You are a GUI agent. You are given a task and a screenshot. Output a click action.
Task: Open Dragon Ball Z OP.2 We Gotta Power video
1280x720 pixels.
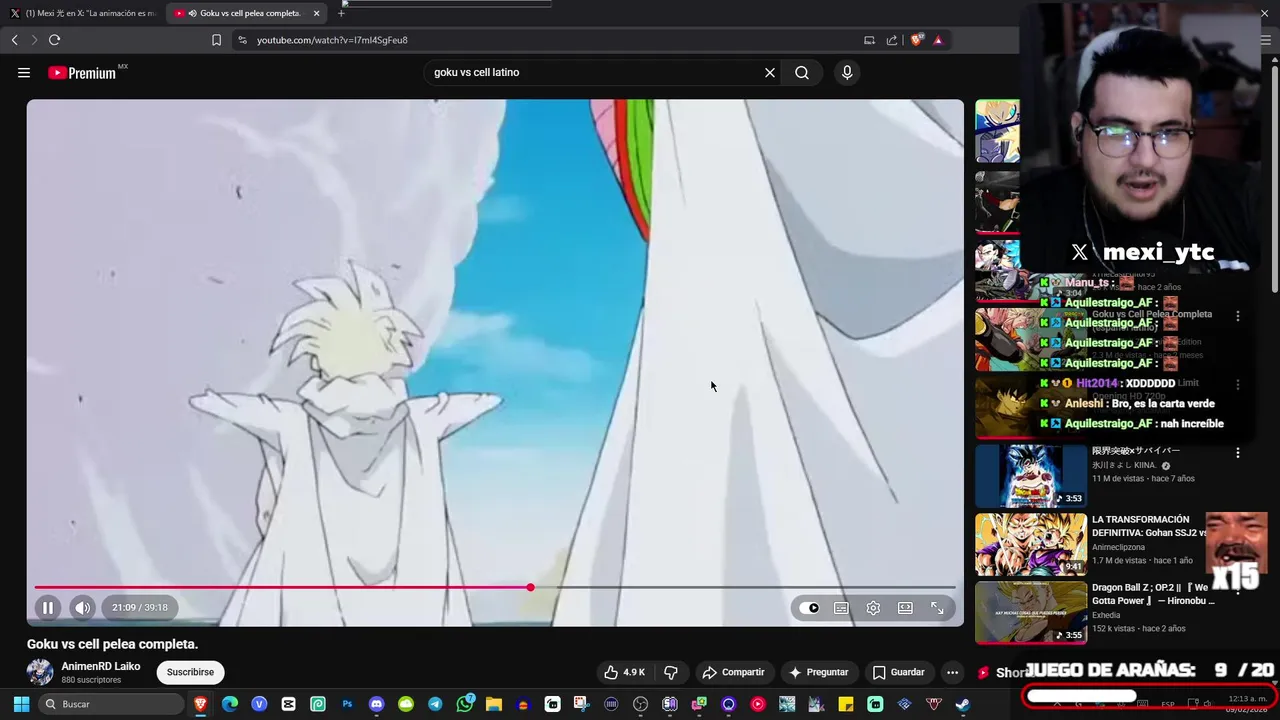click(x=1153, y=594)
